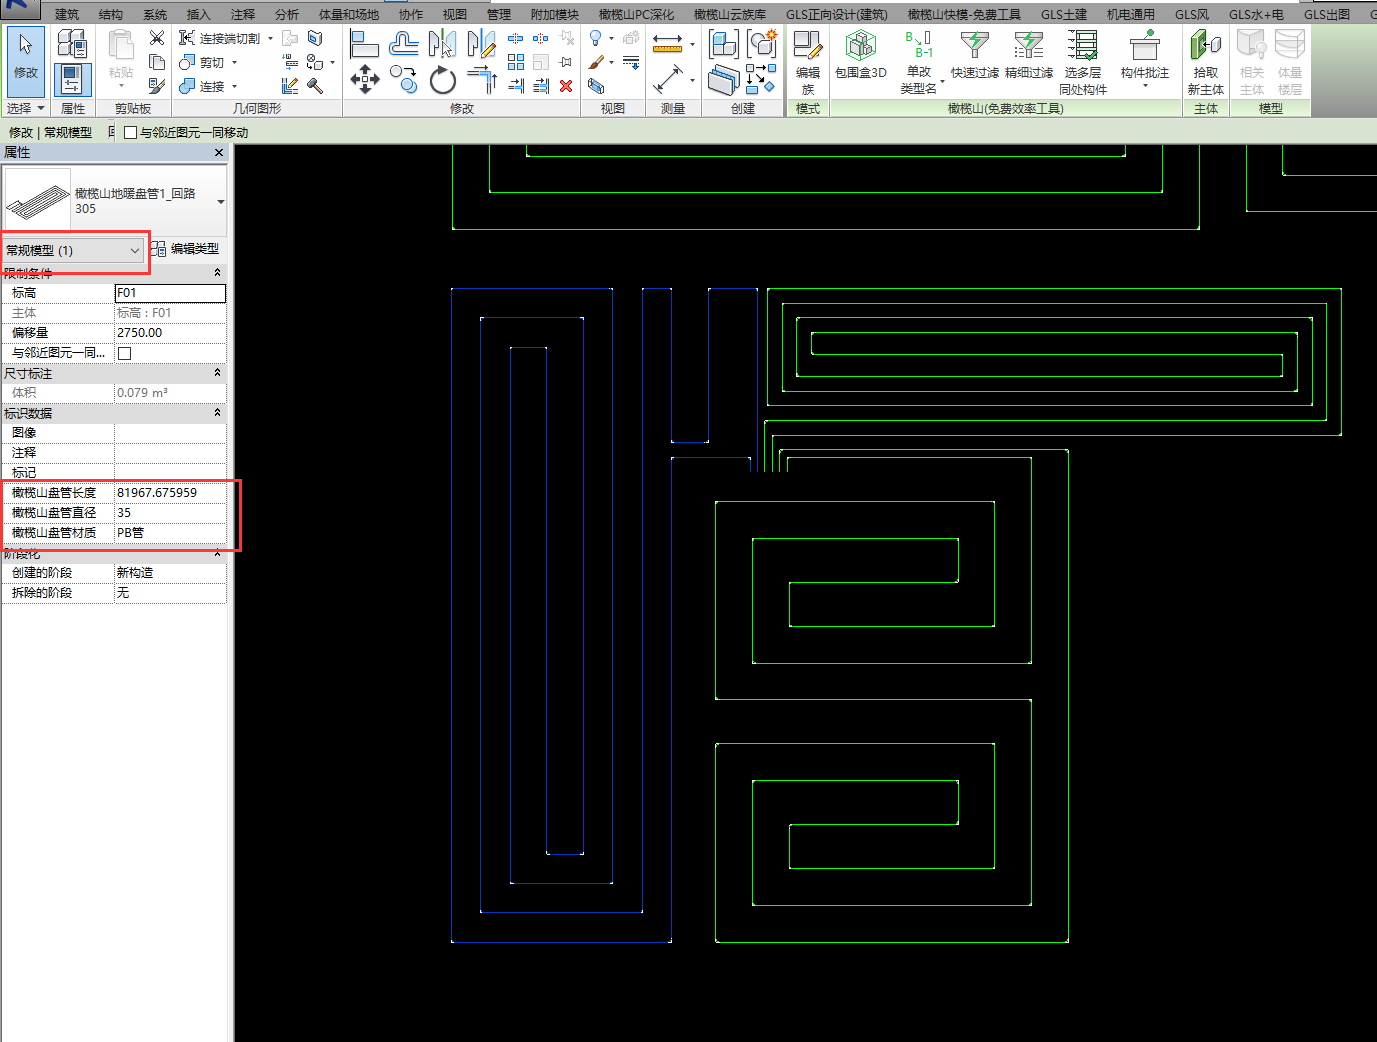The image size is (1377, 1042).
Task: Click 编辑族 (Edit Family) button
Action: click(808, 62)
